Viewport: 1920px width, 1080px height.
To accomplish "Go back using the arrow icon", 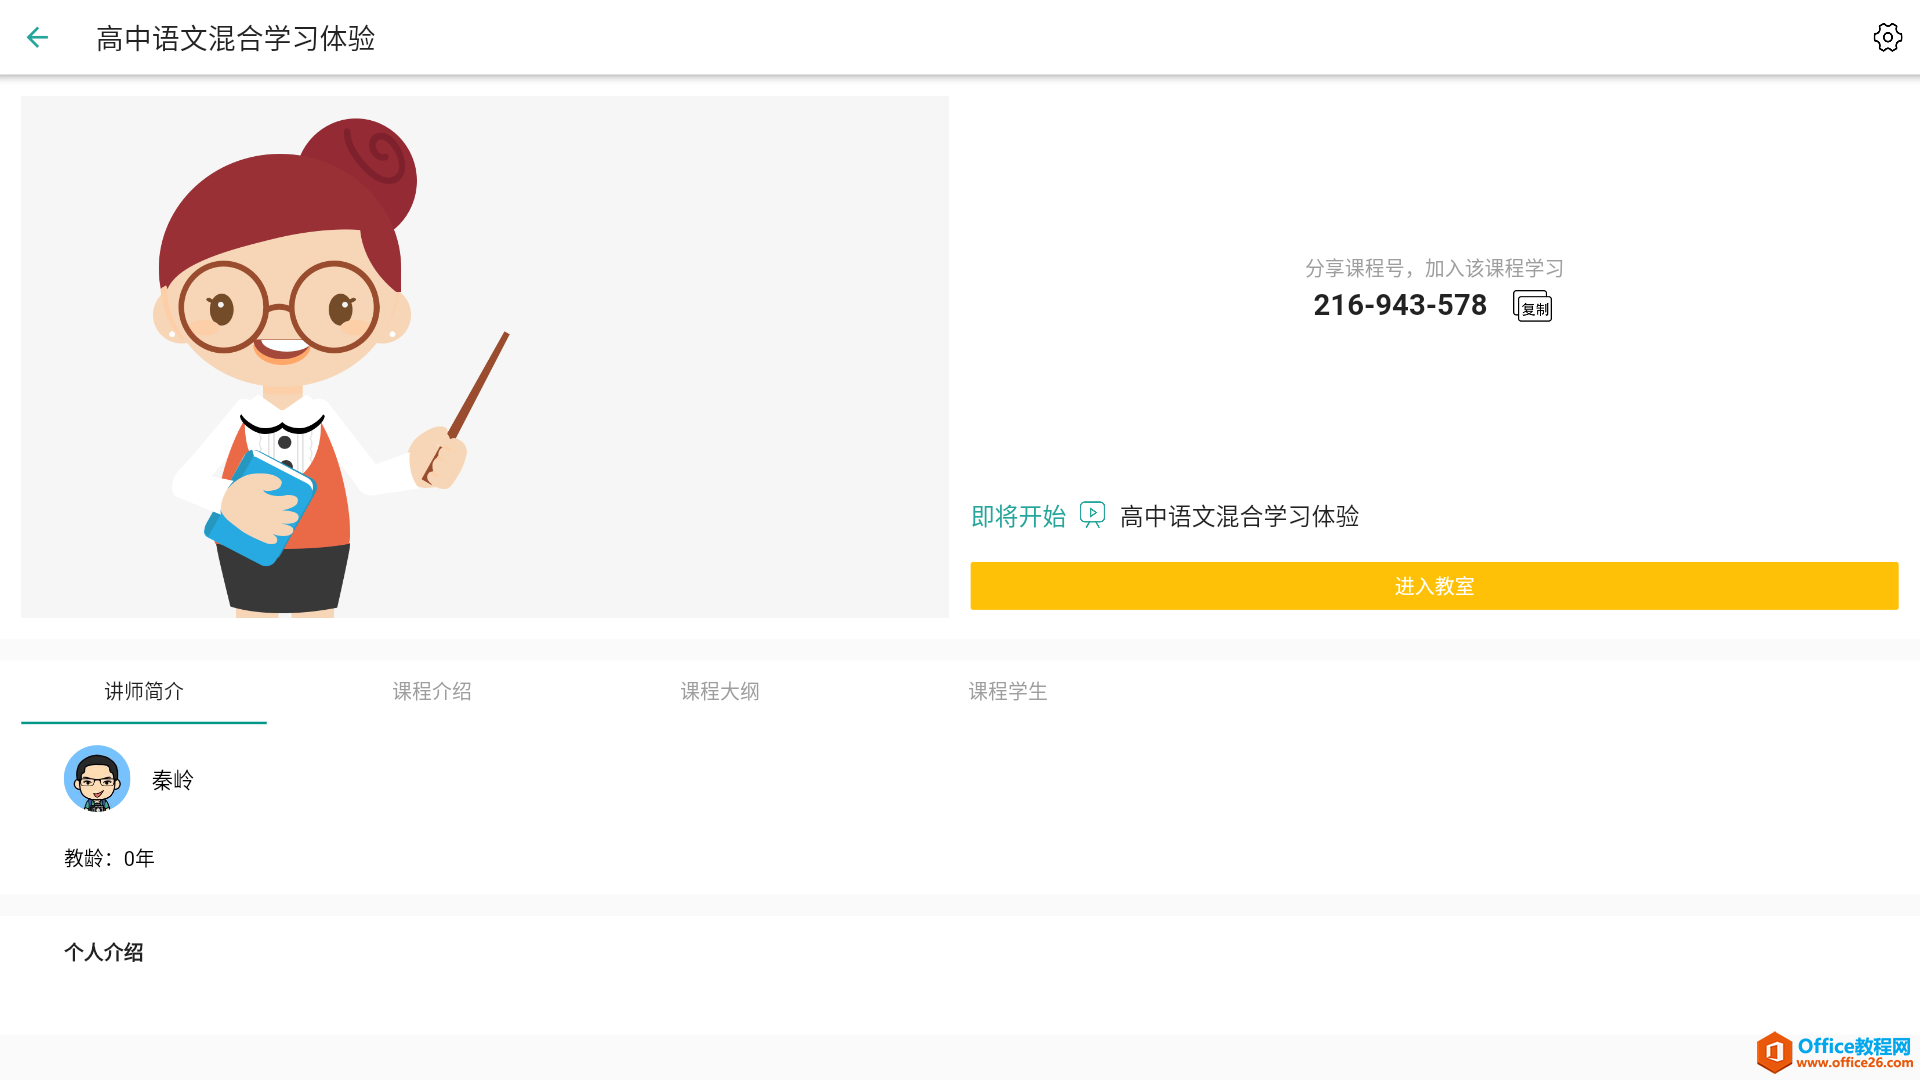I will coord(37,38).
